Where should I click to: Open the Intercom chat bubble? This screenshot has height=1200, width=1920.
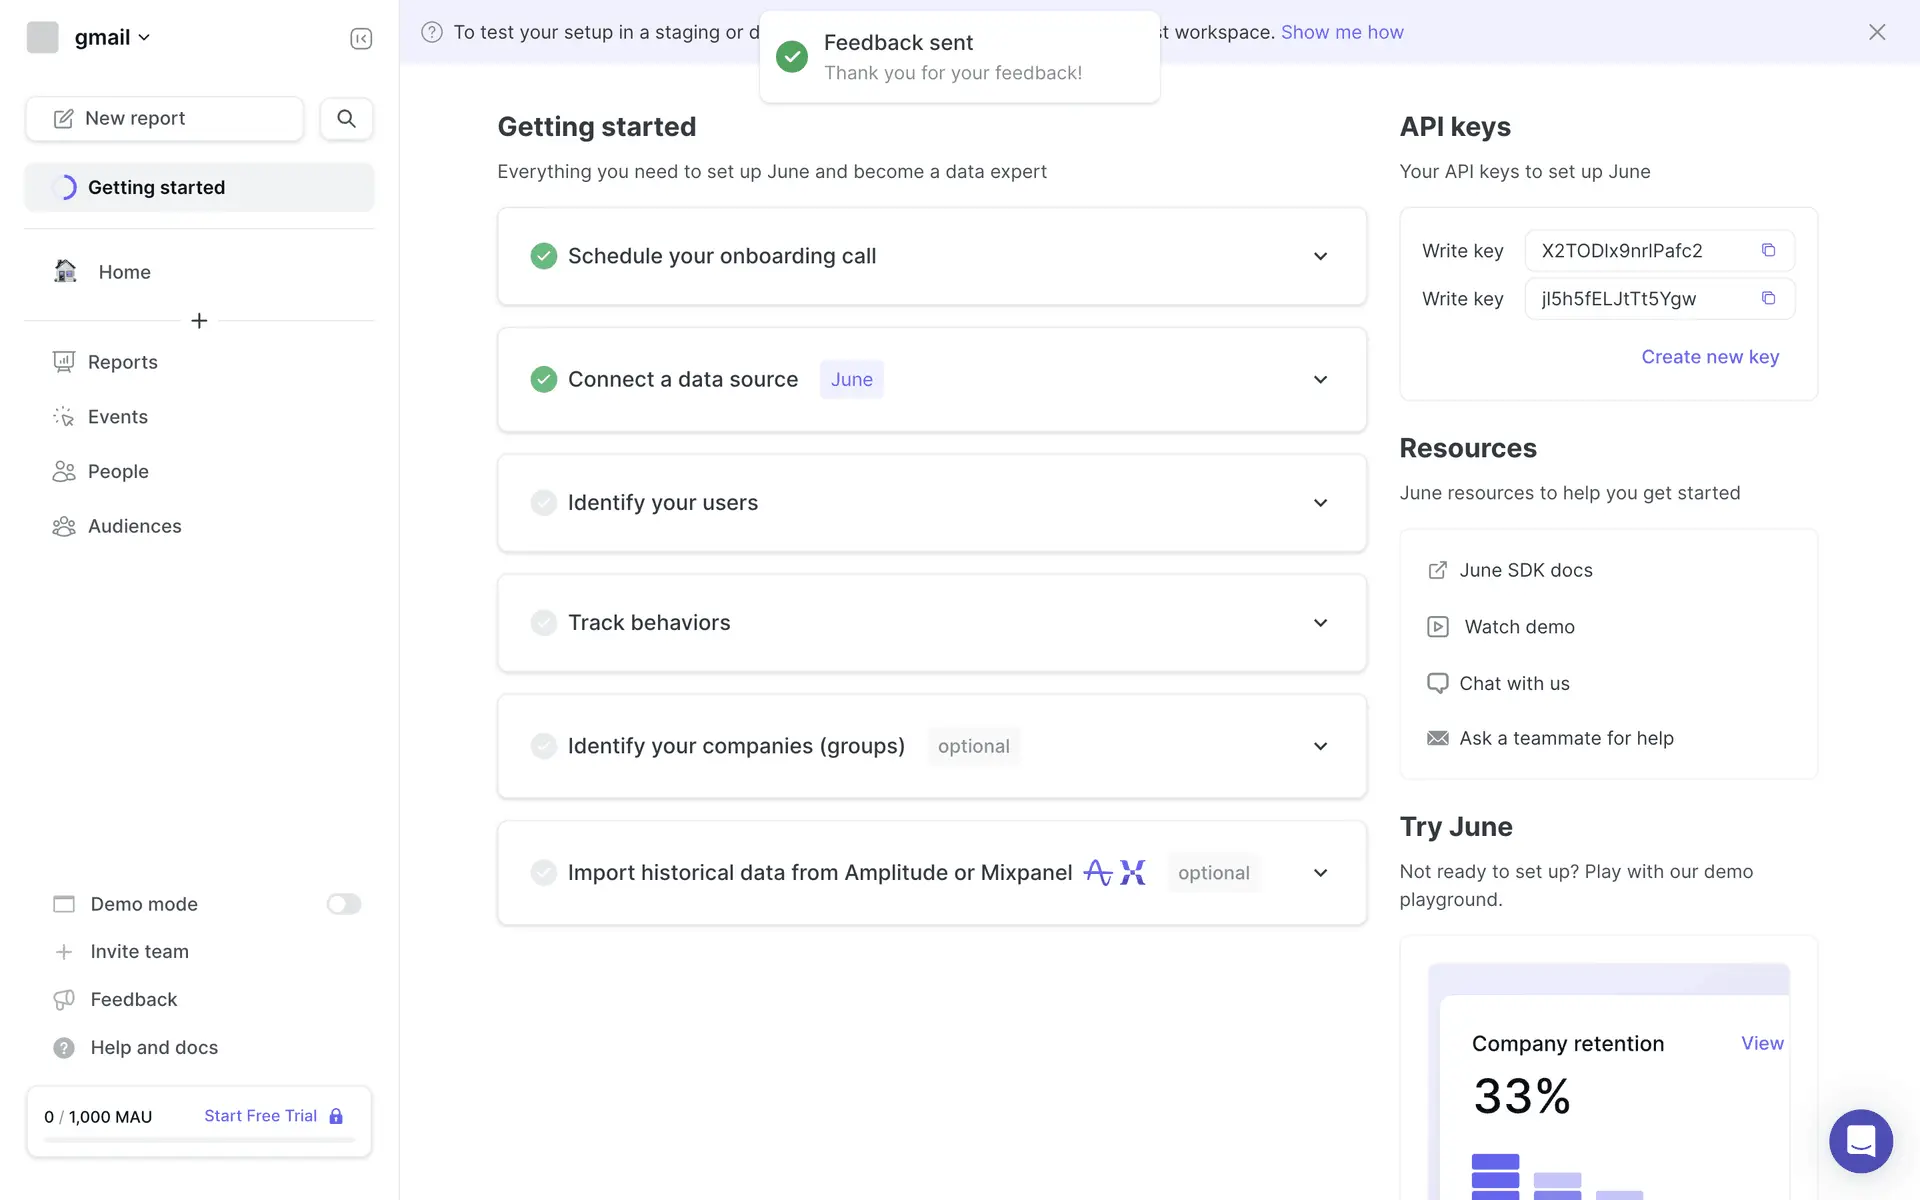tap(1860, 1140)
